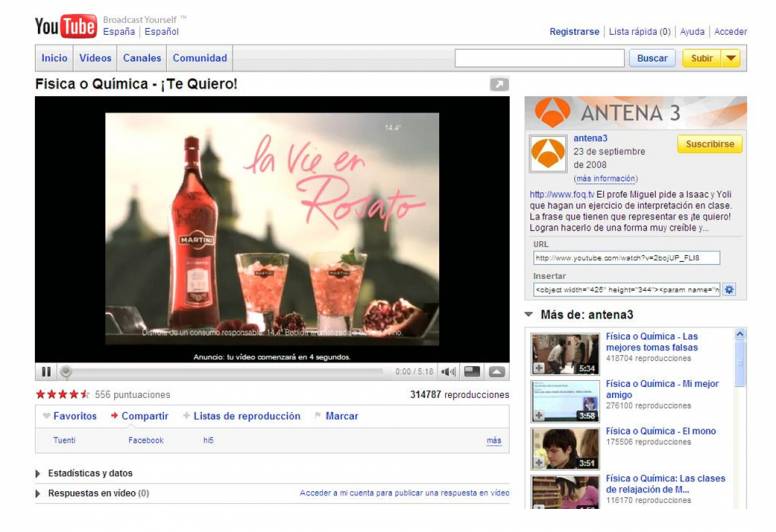776x532 pixels.
Task: Rate the video with the fifth star
Action: click(85, 395)
